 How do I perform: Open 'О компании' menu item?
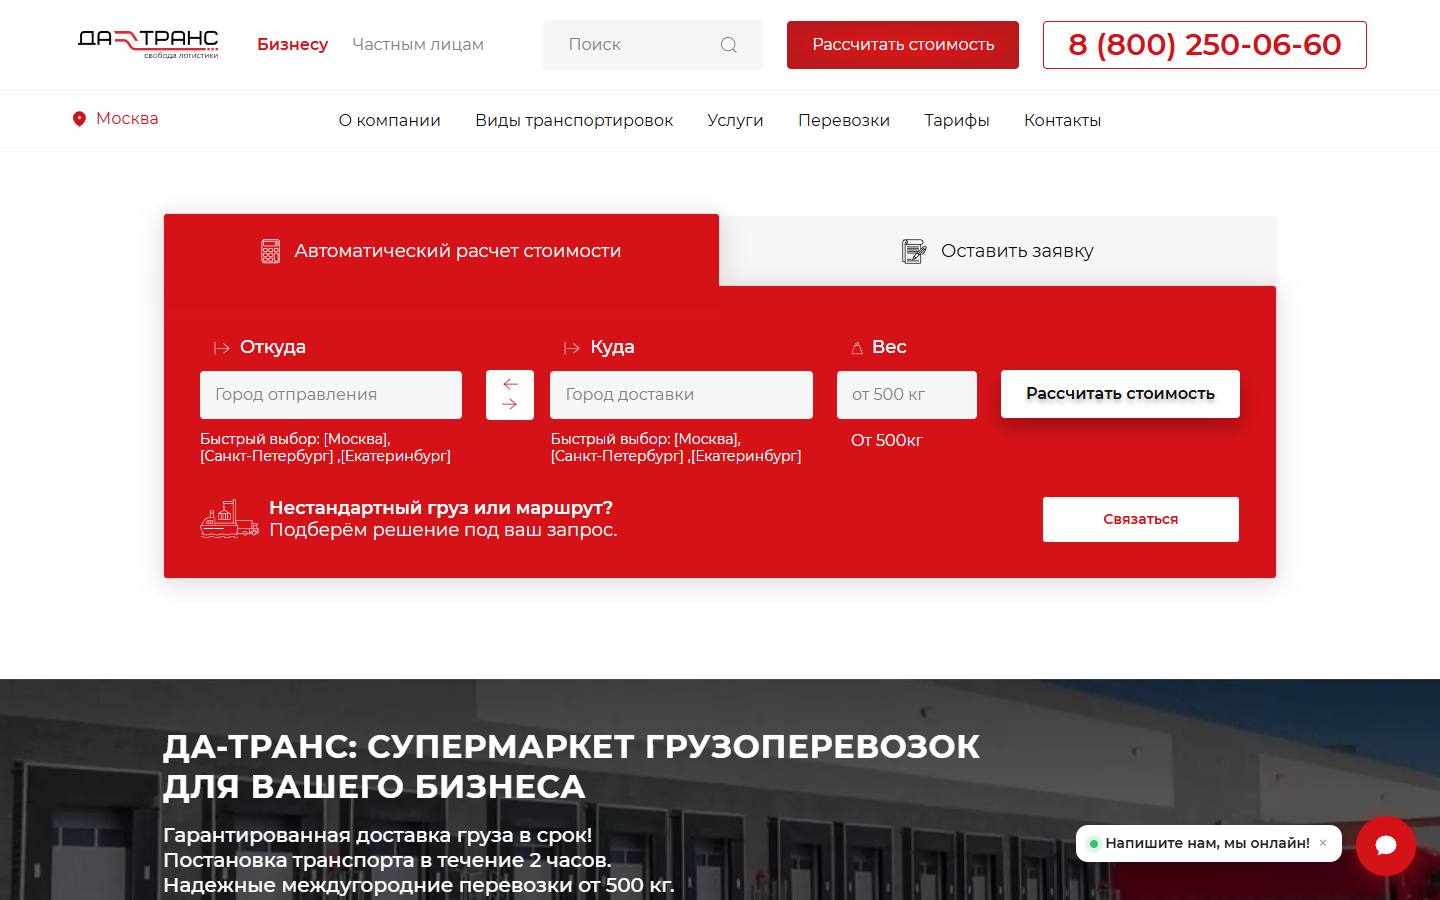point(389,120)
